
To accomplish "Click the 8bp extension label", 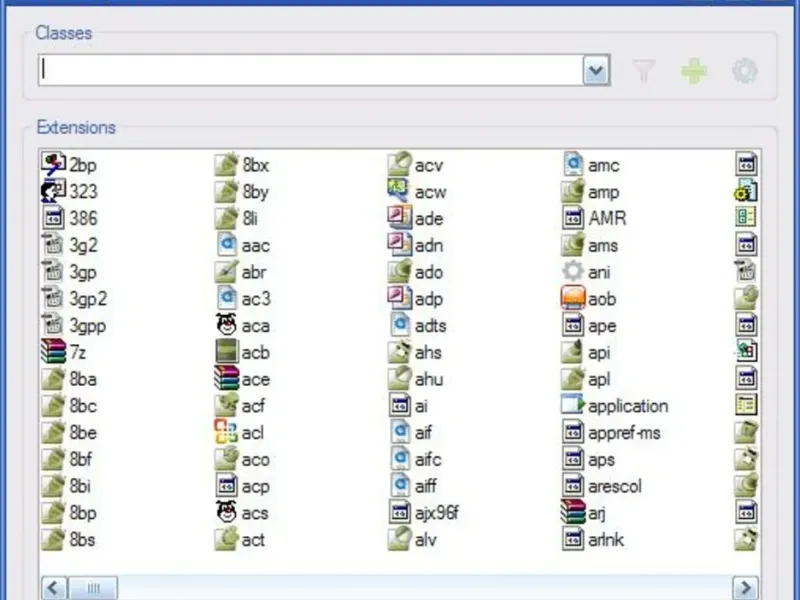I will [x=83, y=513].
